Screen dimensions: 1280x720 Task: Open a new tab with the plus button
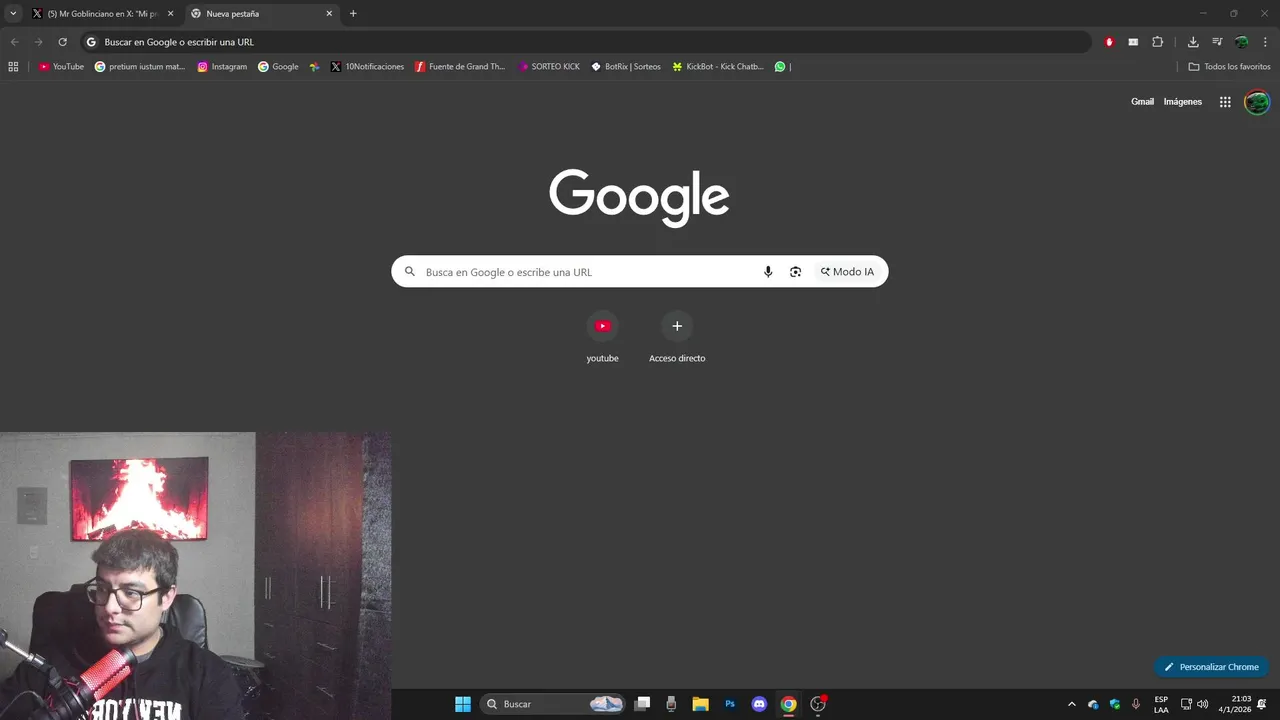pyautogui.click(x=353, y=14)
